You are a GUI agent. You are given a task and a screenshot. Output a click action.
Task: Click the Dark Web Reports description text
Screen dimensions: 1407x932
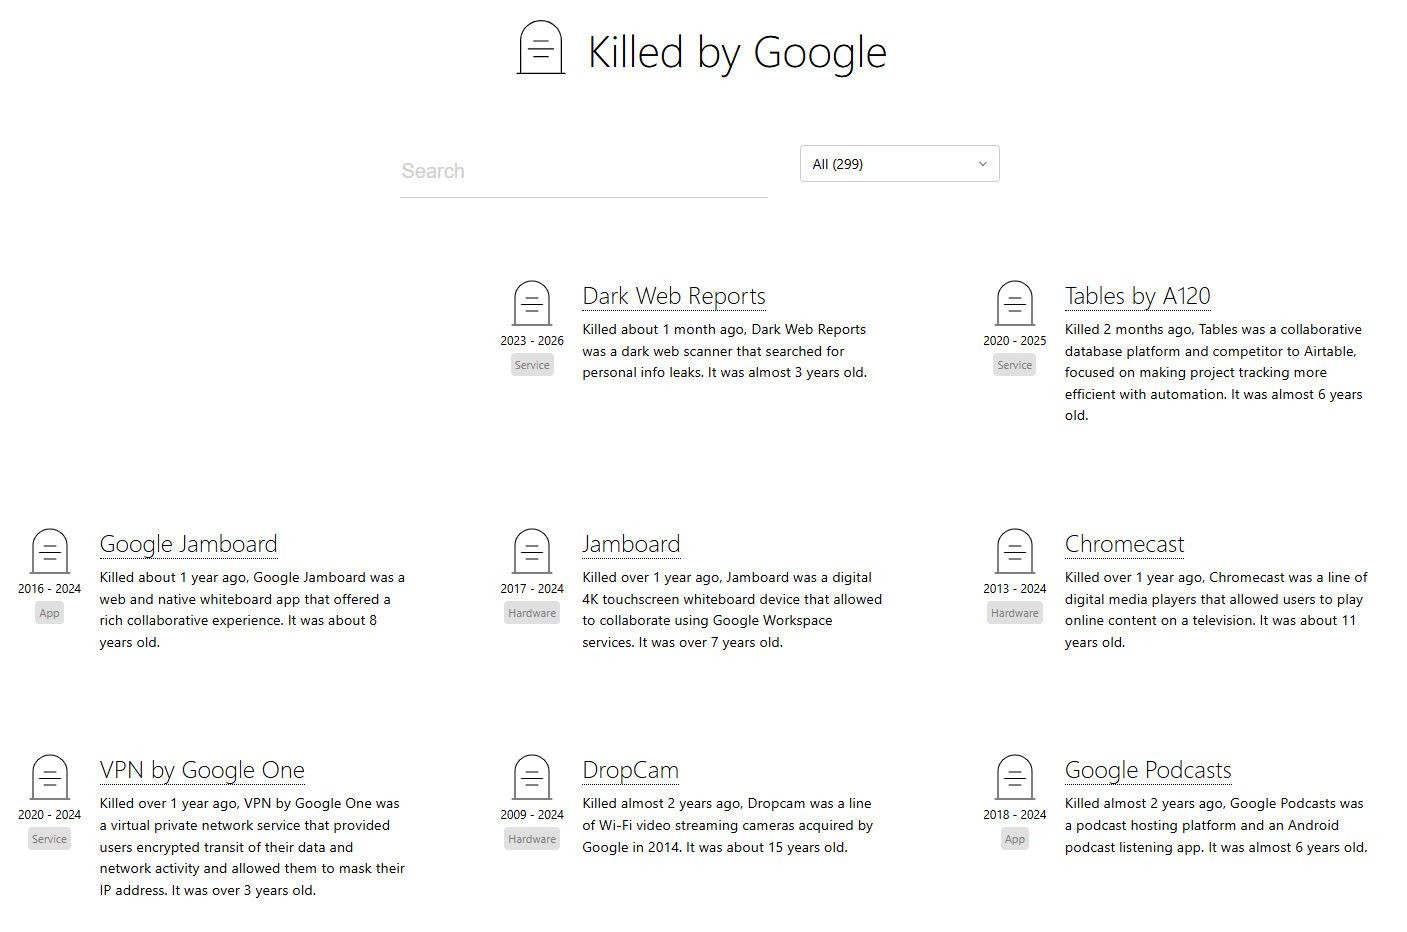725,351
